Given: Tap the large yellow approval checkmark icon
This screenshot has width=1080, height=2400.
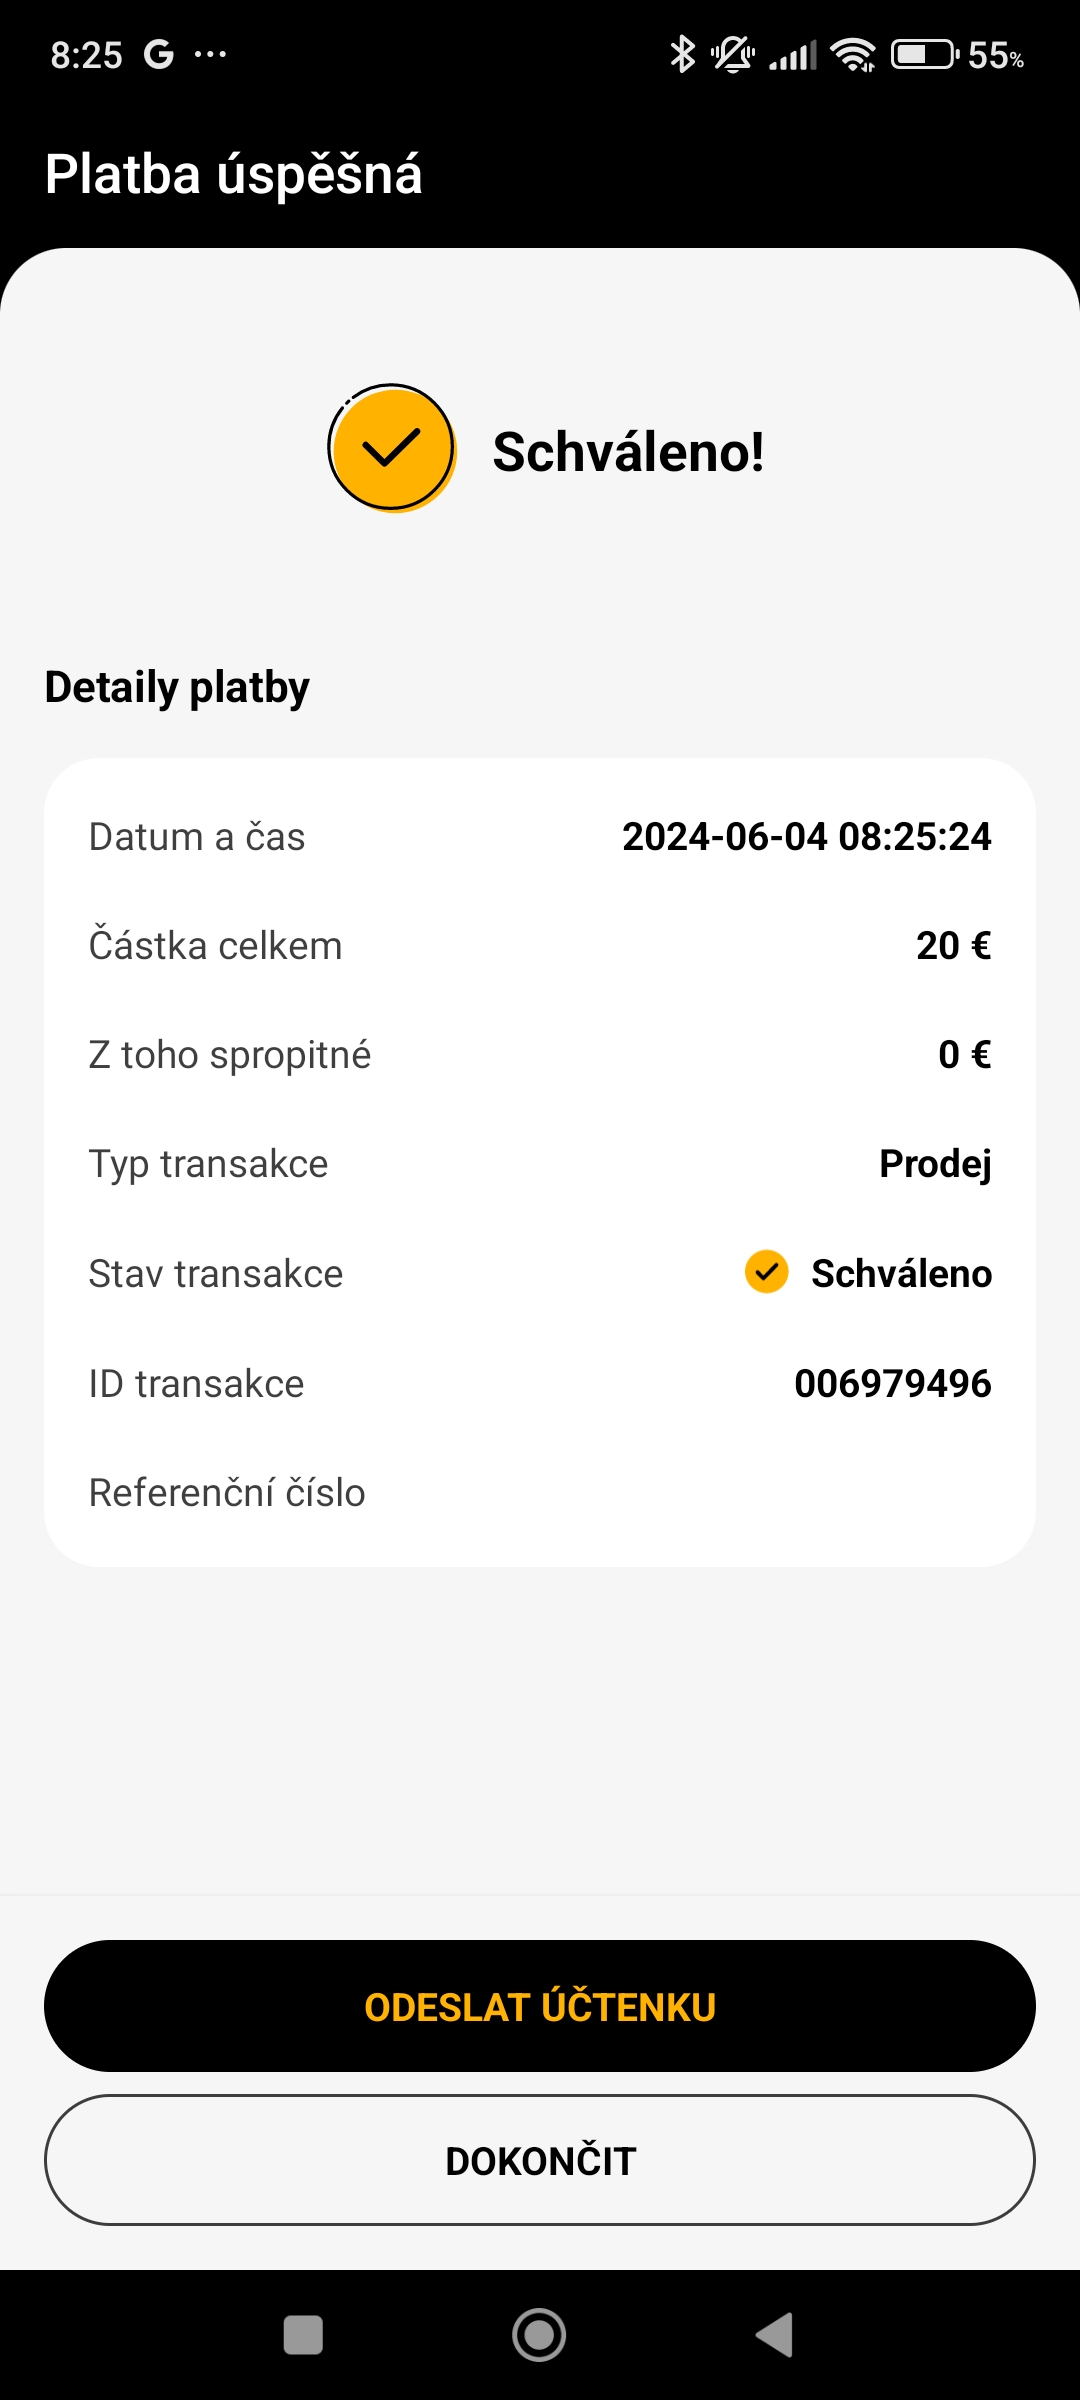Looking at the screenshot, I should [x=392, y=448].
